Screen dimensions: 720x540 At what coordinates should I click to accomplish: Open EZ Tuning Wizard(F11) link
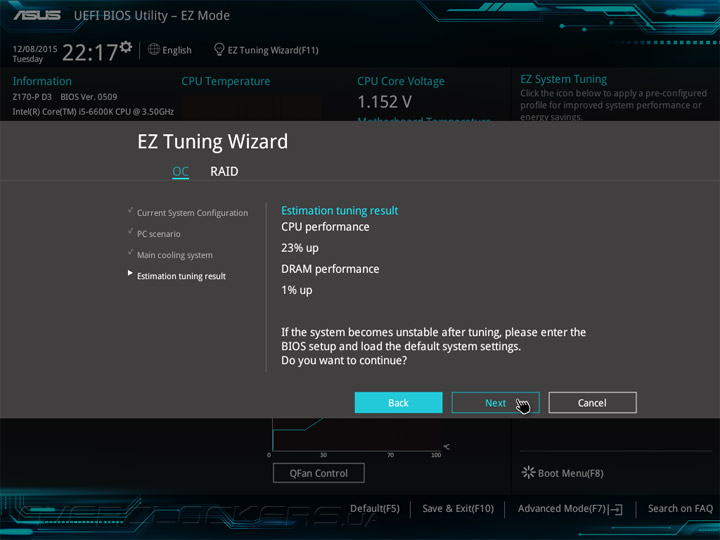coord(273,50)
